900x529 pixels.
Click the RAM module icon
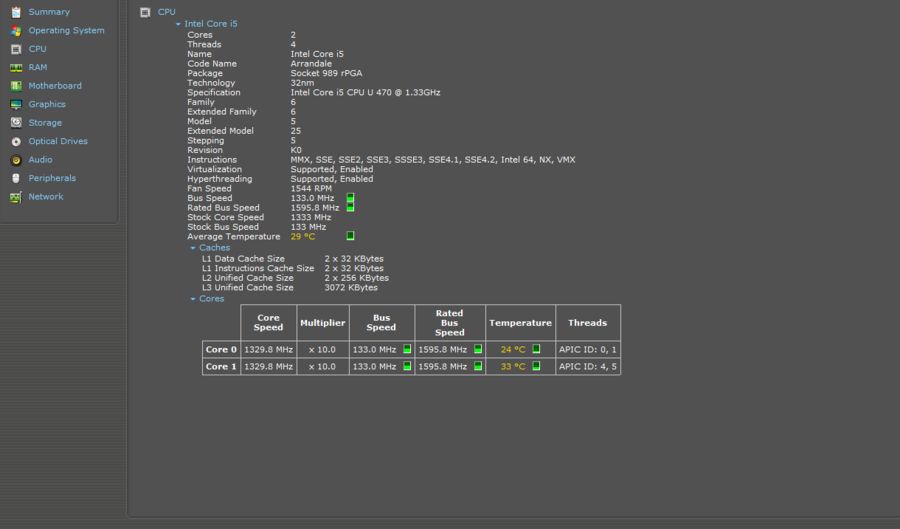point(16,68)
